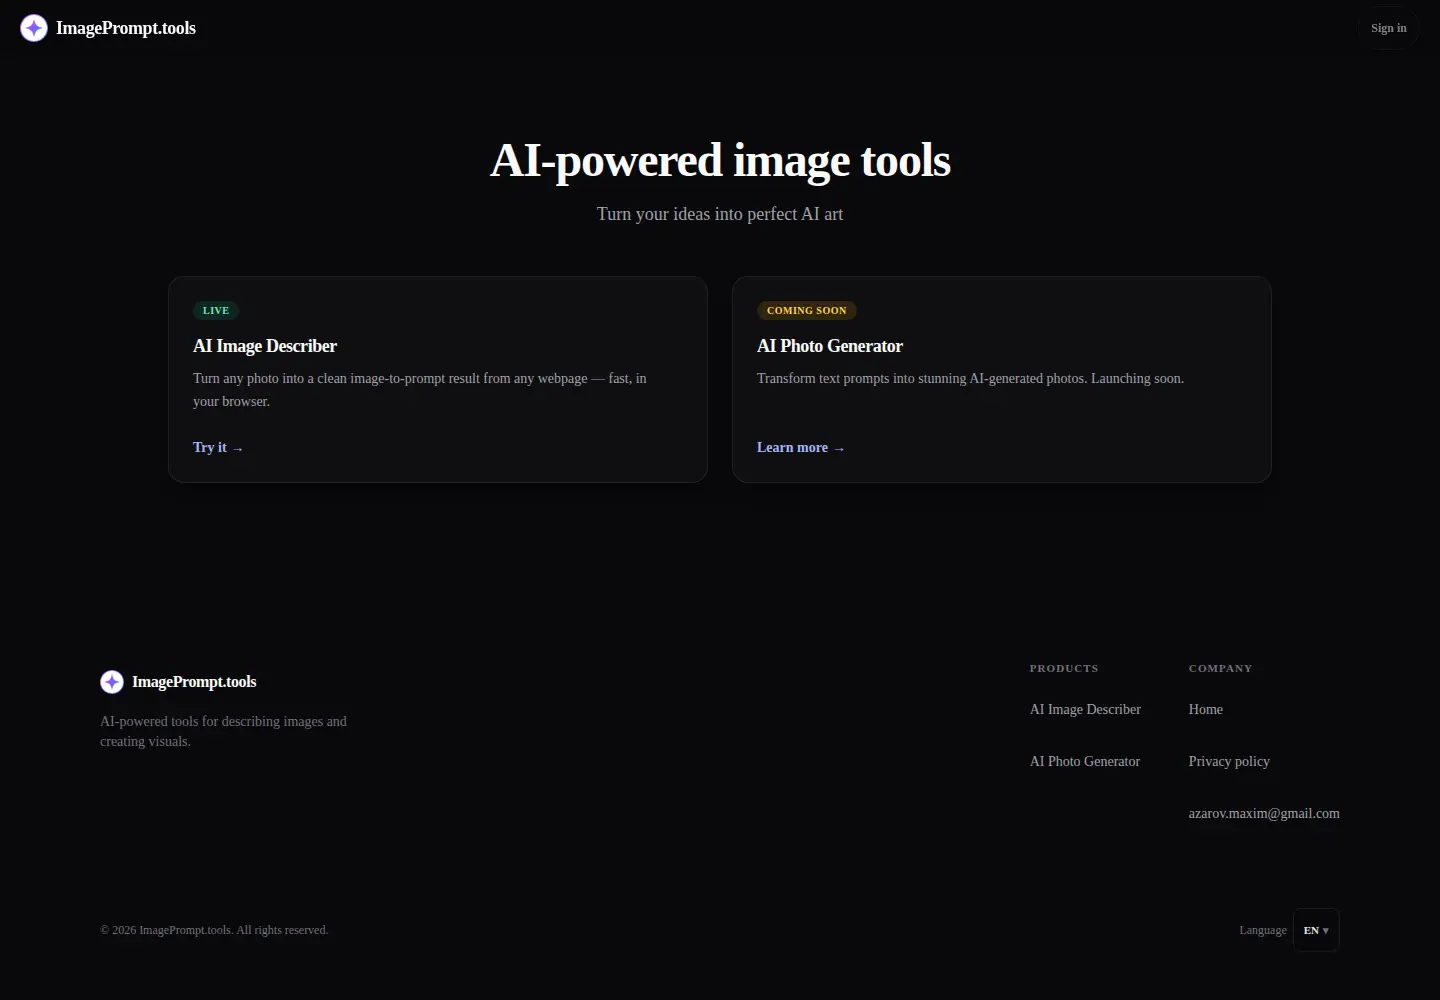Click the footer ImagePrompt.tools brand text
The width and height of the screenshot is (1440, 1000).
194,682
